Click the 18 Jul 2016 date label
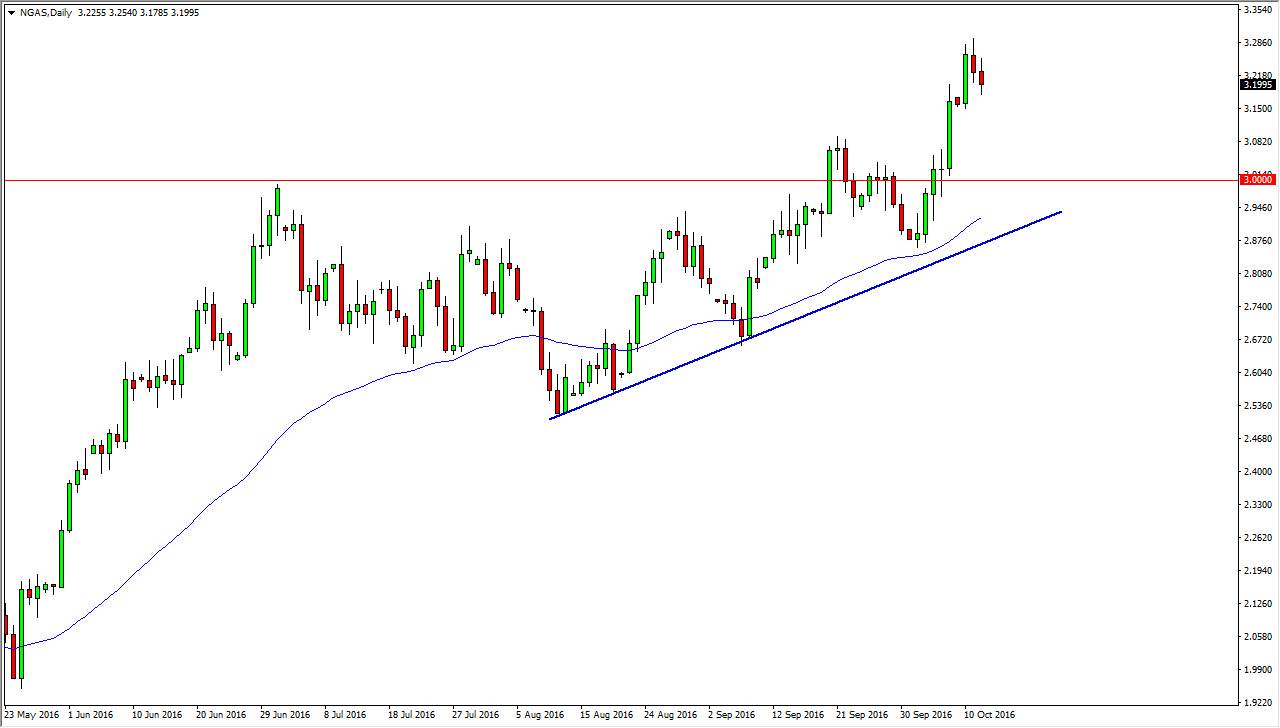 pos(412,716)
